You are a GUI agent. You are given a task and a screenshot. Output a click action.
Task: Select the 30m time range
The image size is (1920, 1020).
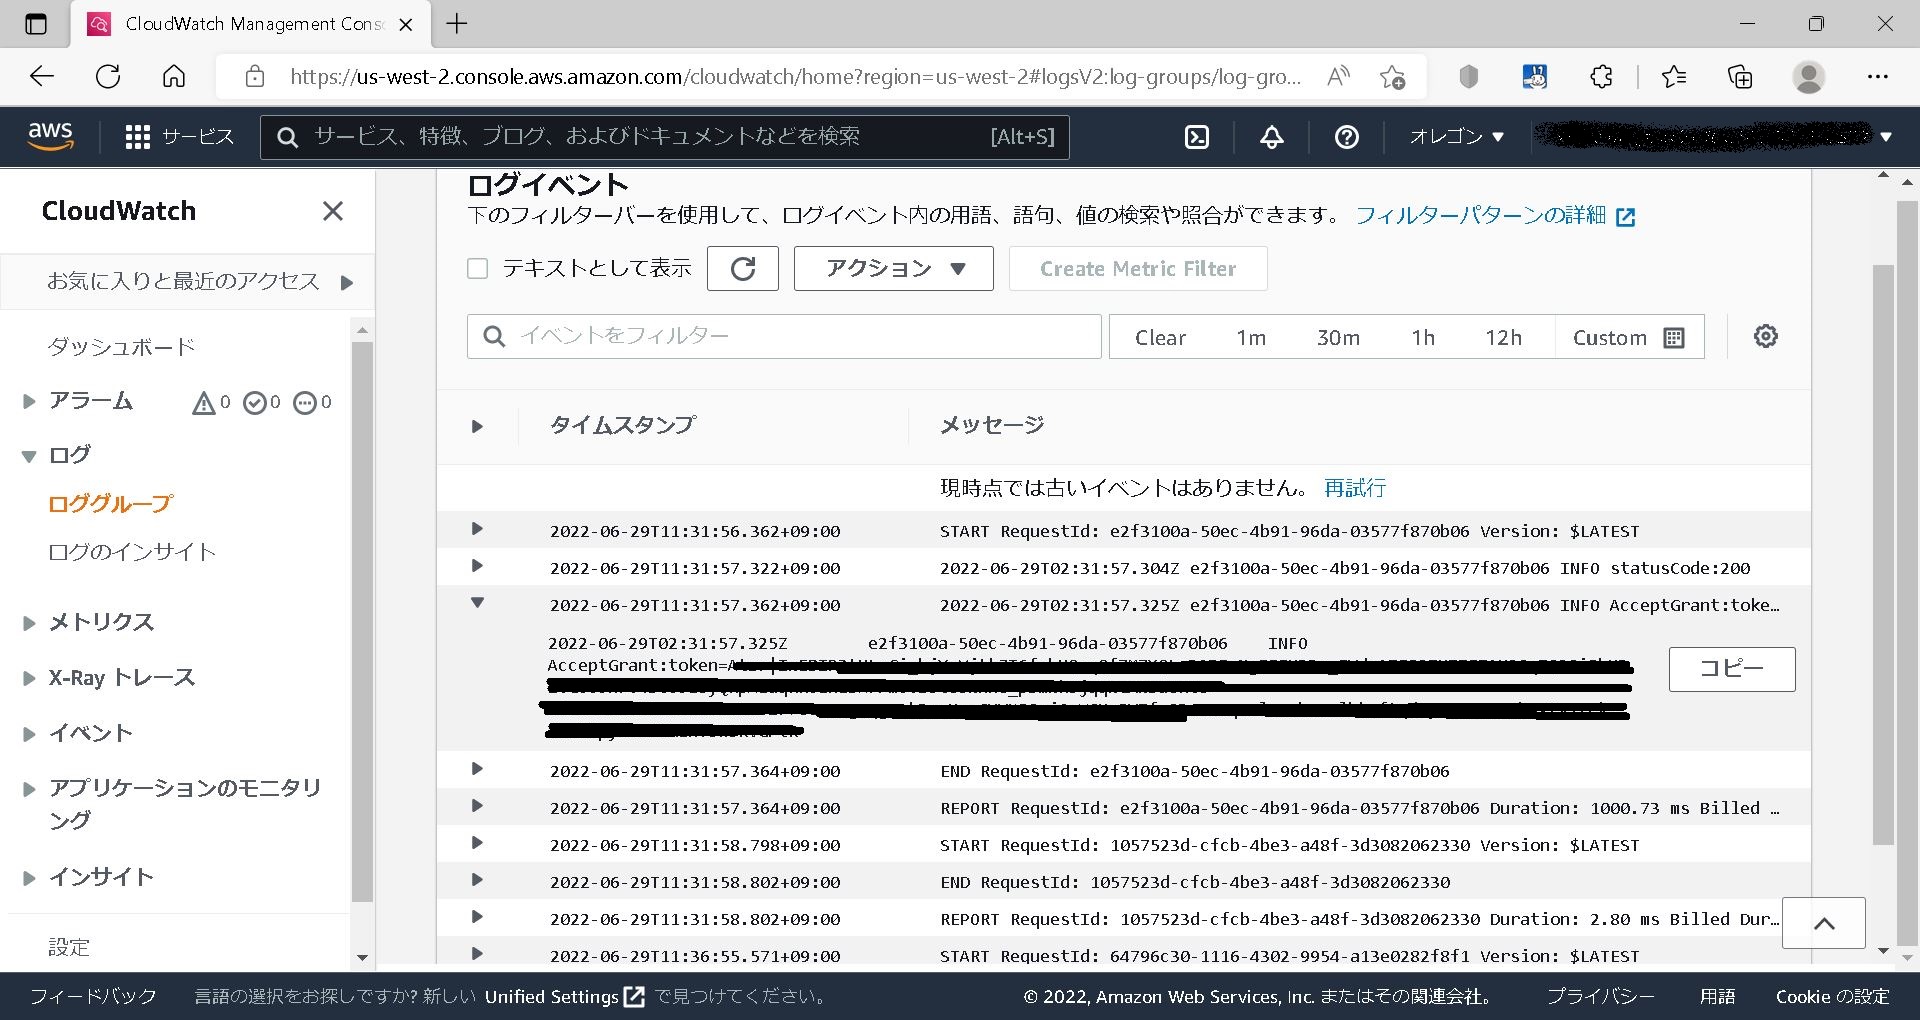point(1338,338)
